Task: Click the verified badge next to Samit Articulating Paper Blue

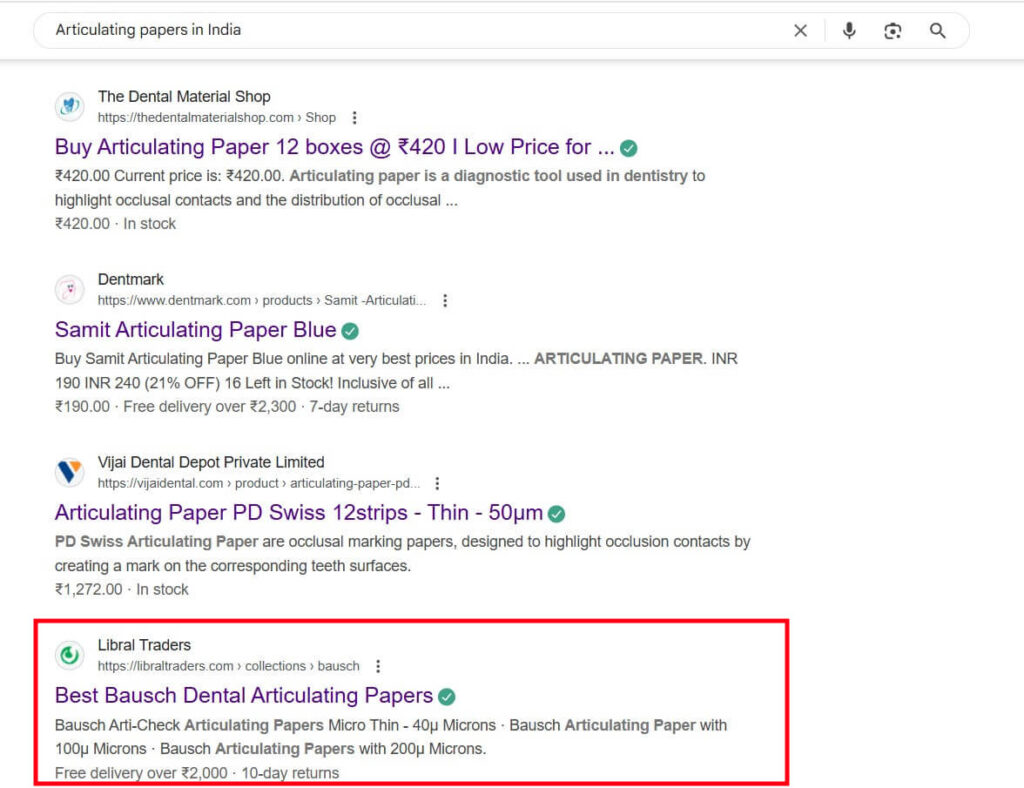Action: pyautogui.click(x=350, y=332)
